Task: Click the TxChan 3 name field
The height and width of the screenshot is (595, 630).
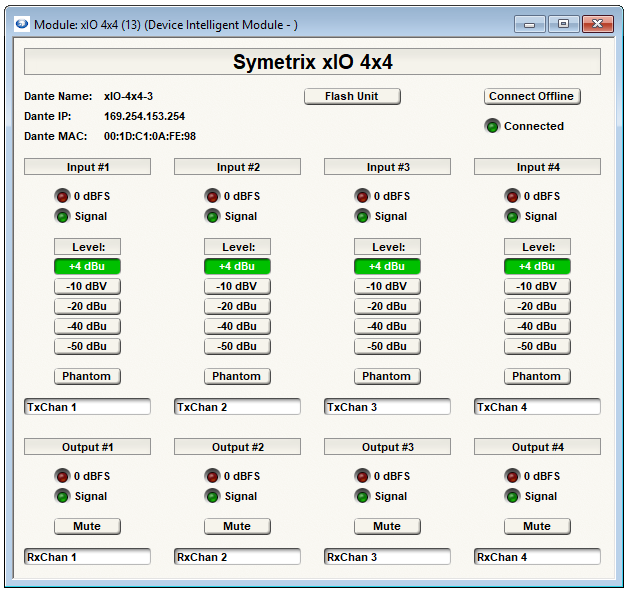Action: click(x=387, y=407)
